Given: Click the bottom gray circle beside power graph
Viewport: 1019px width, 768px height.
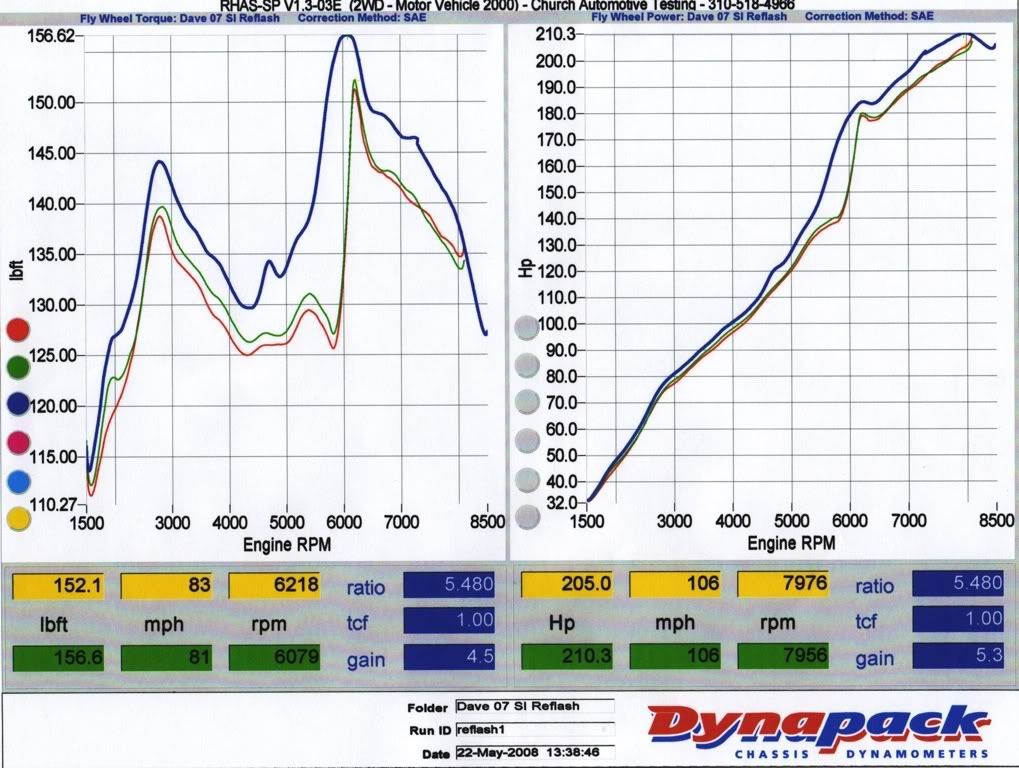Looking at the screenshot, I should pyautogui.click(x=526, y=517).
